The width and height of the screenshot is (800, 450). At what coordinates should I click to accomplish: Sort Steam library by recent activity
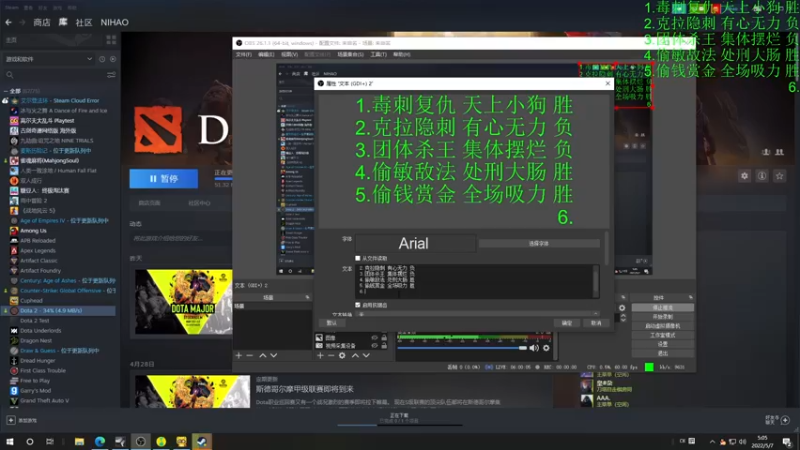[x=102, y=59]
